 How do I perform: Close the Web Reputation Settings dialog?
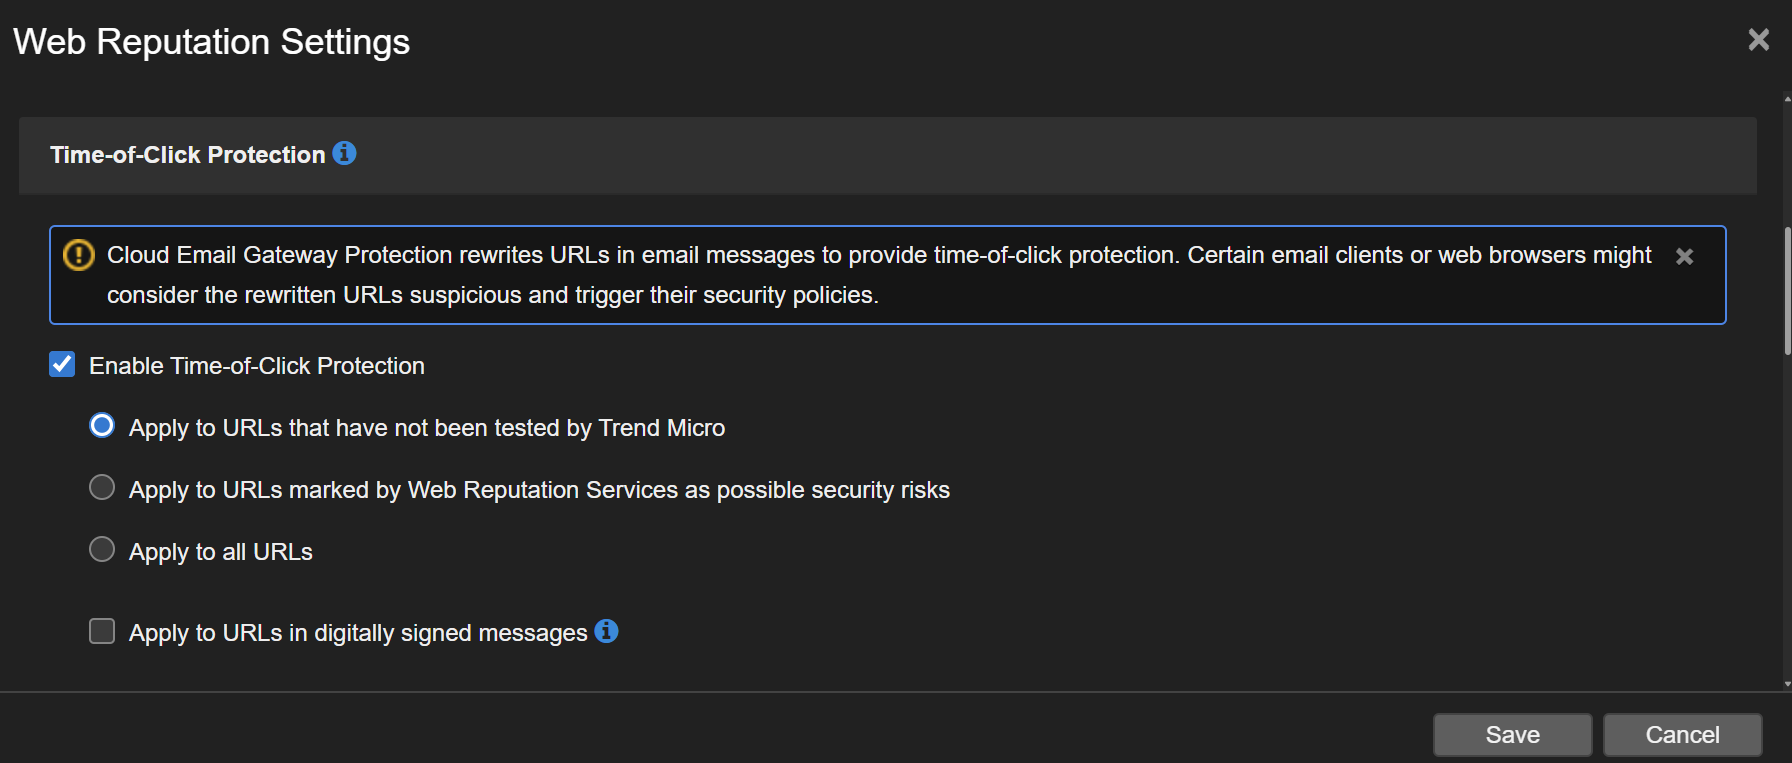pos(1758,40)
